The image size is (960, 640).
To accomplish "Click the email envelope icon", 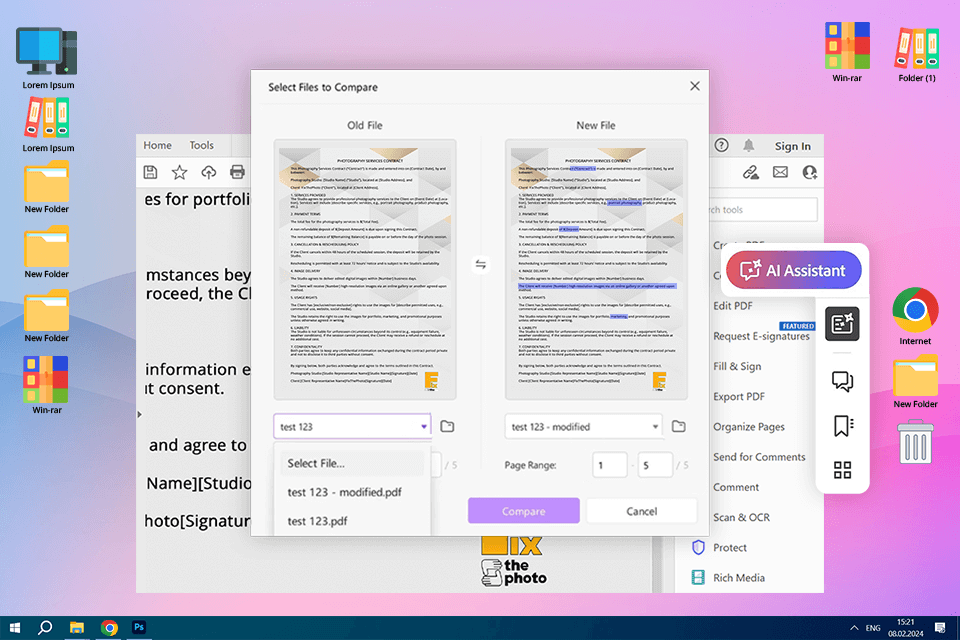I will pos(780,172).
